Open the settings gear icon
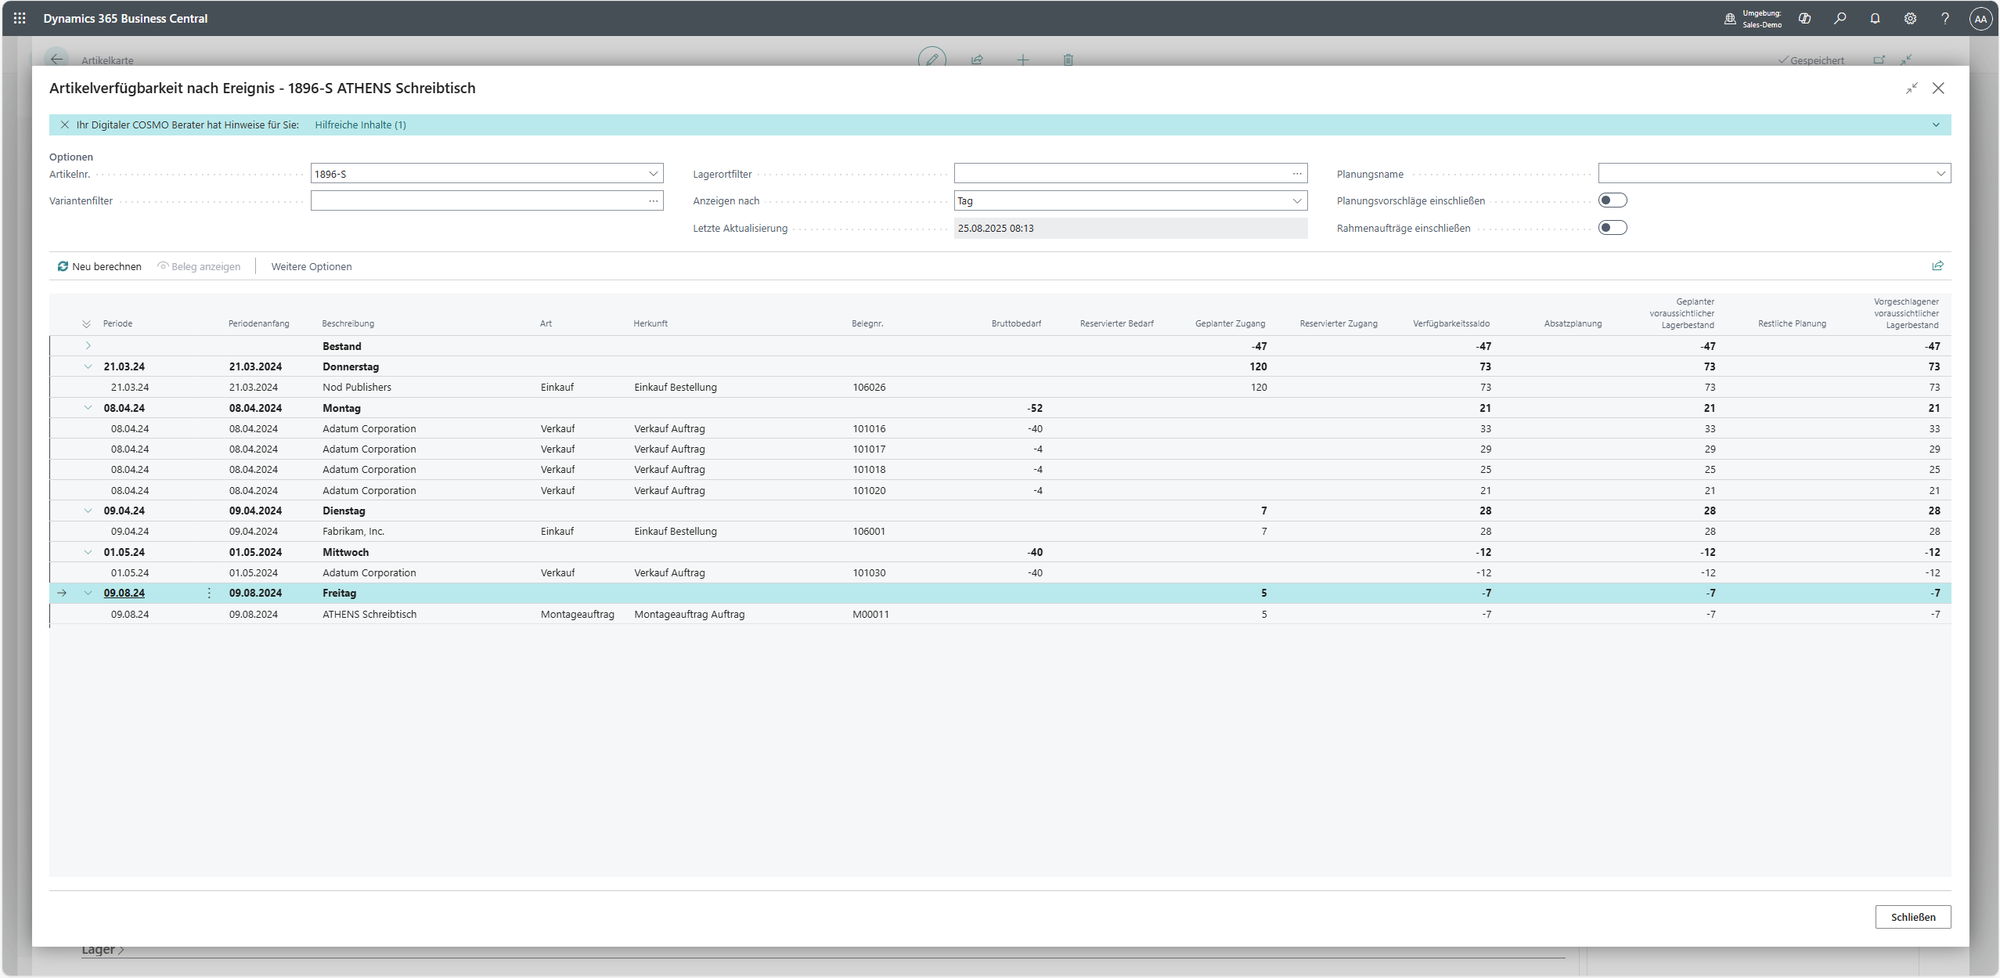This screenshot has height=978, width=2000. (1910, 18)
